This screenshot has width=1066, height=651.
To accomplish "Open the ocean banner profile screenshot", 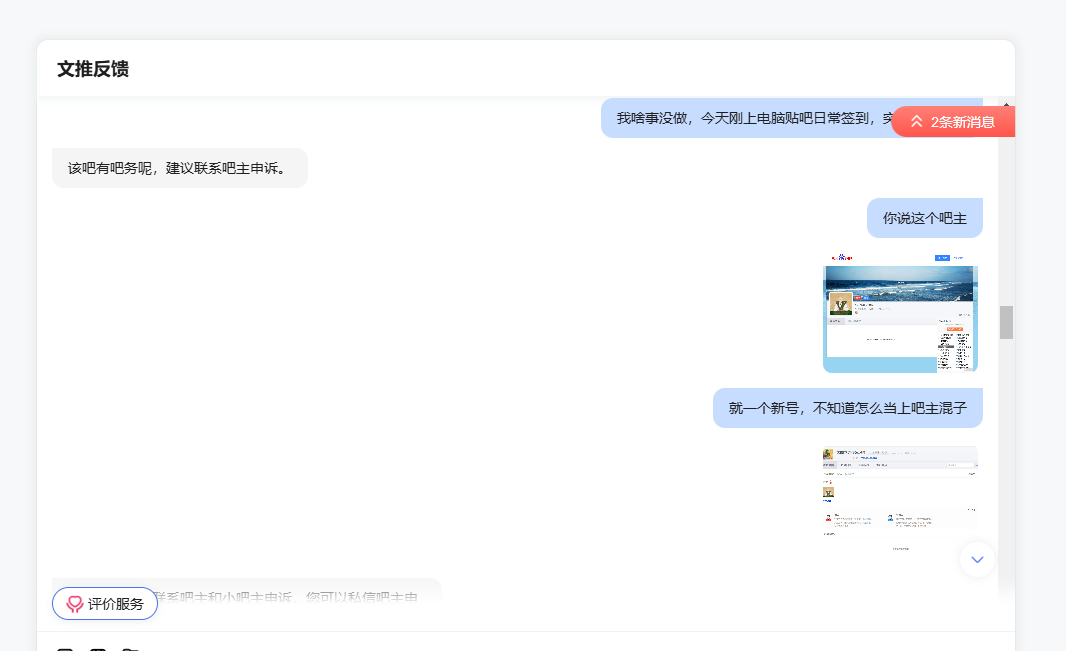I will pyautogui.click(x=900, y=313).
